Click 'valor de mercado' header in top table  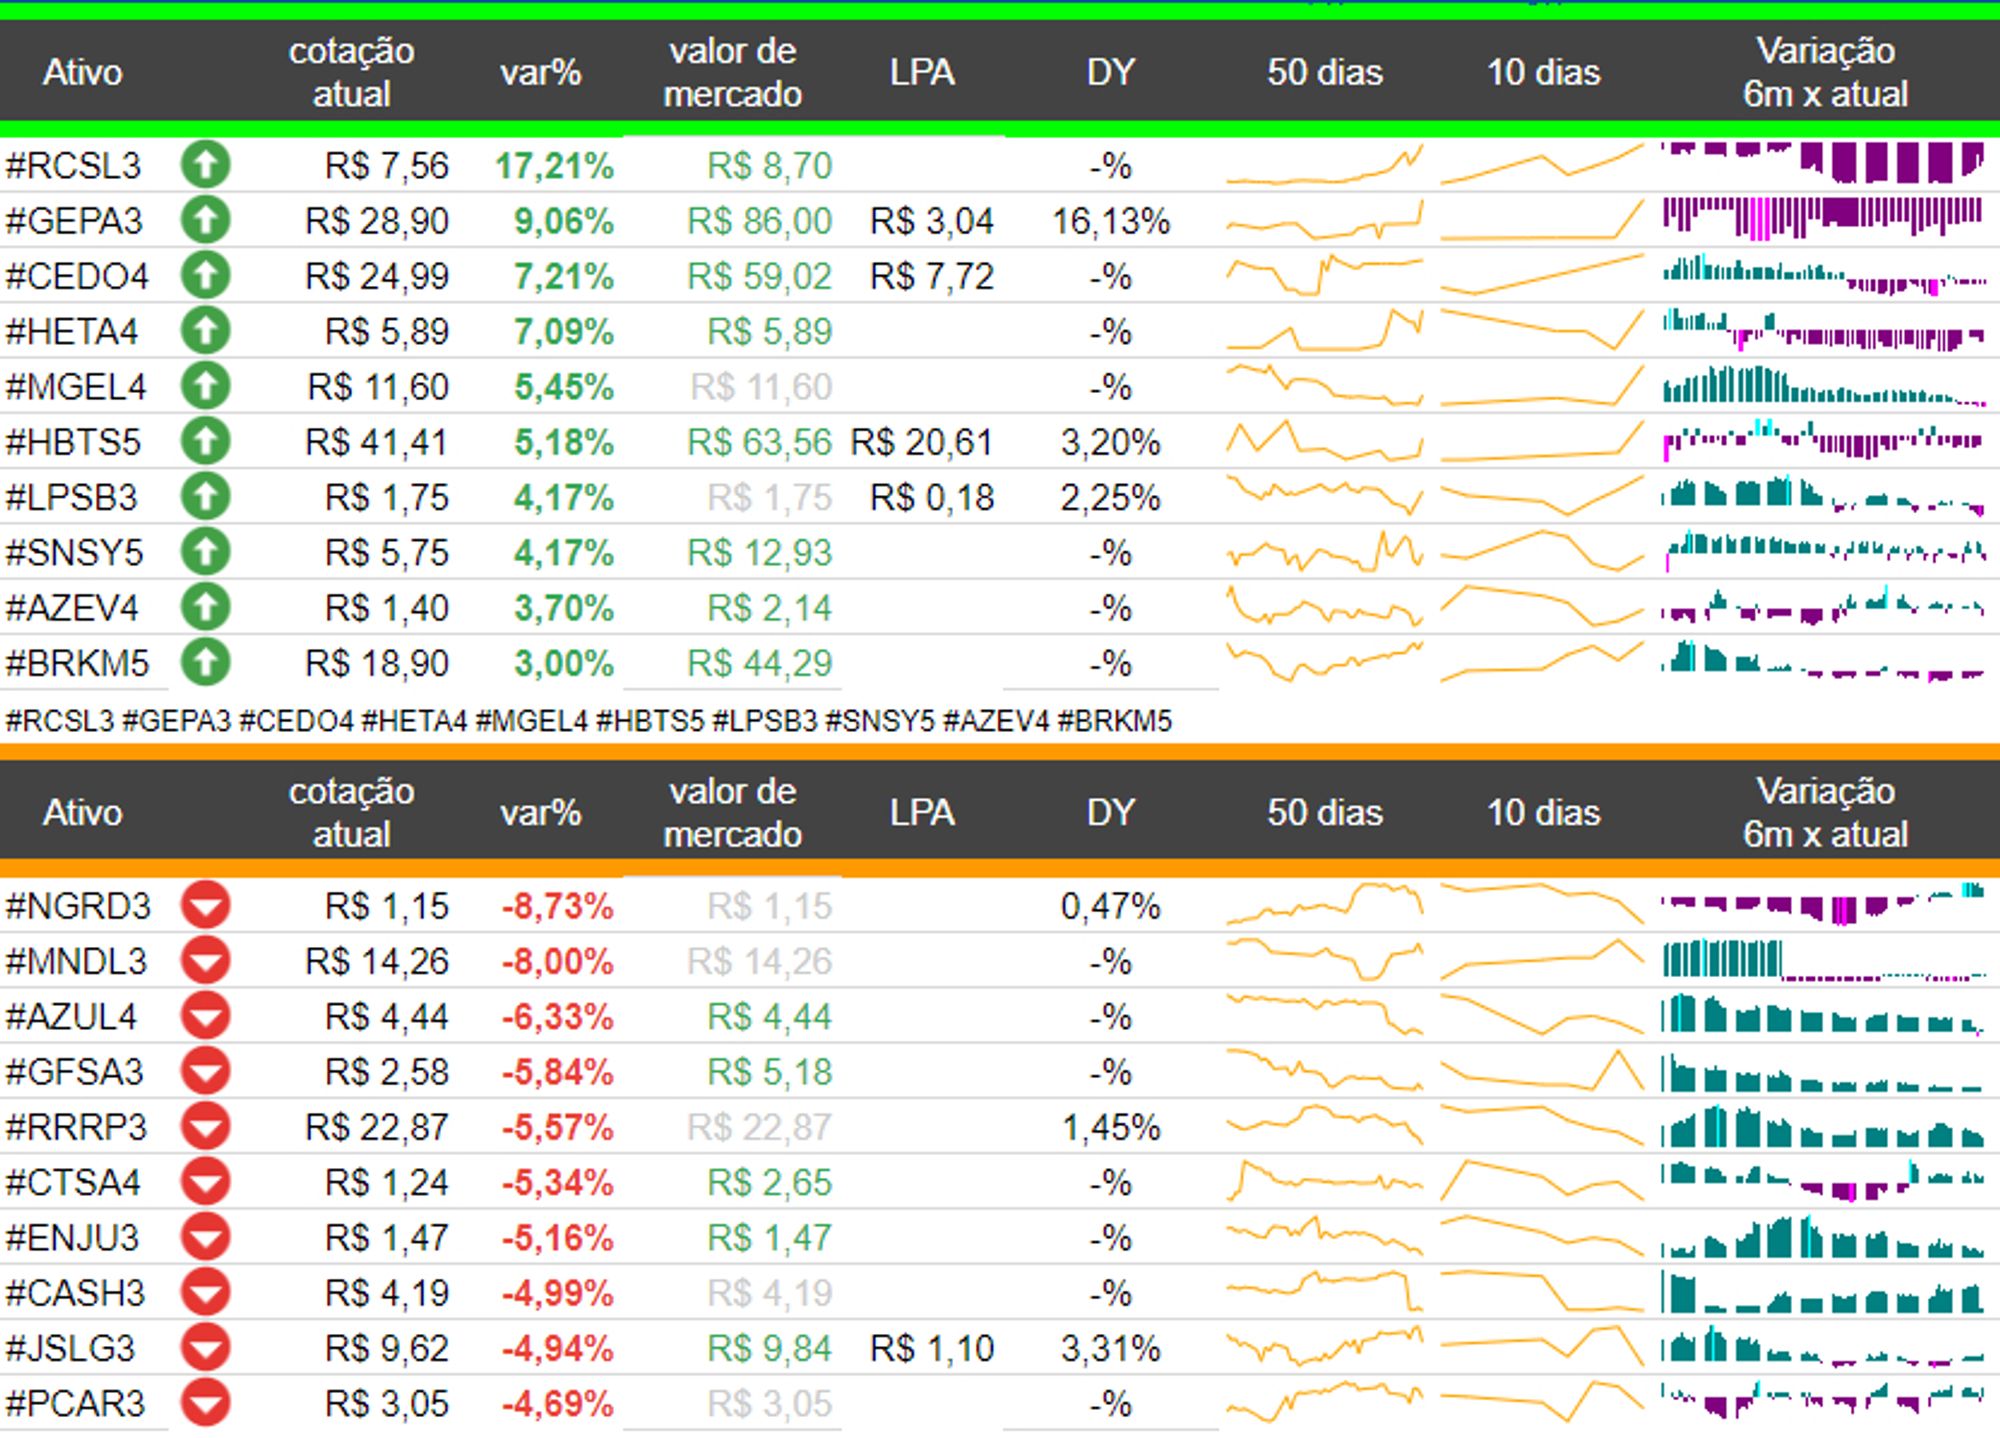coord(733,72)
